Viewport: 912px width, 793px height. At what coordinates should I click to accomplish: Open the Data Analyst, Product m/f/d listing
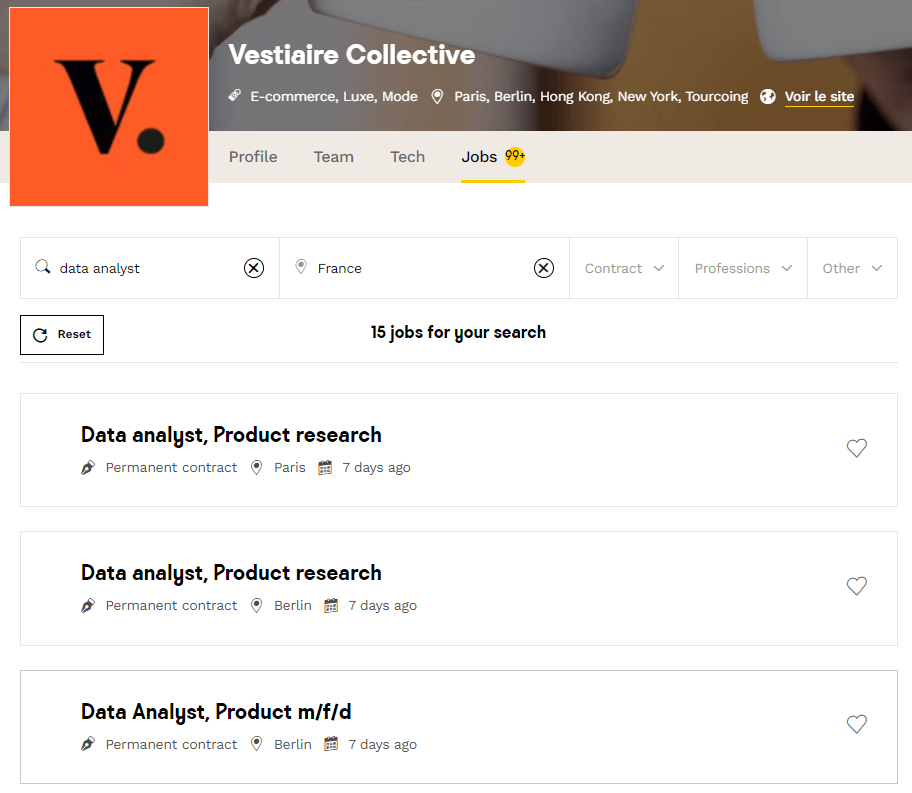216,712
